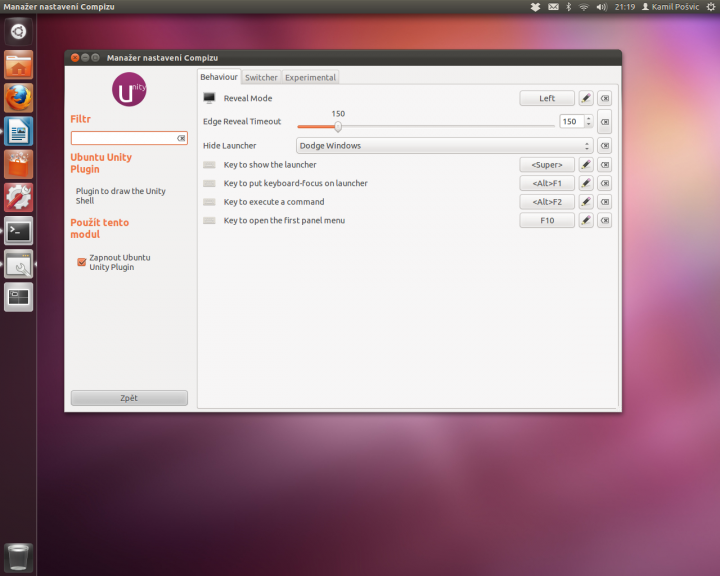Switch to the Experimental tab

310,77
